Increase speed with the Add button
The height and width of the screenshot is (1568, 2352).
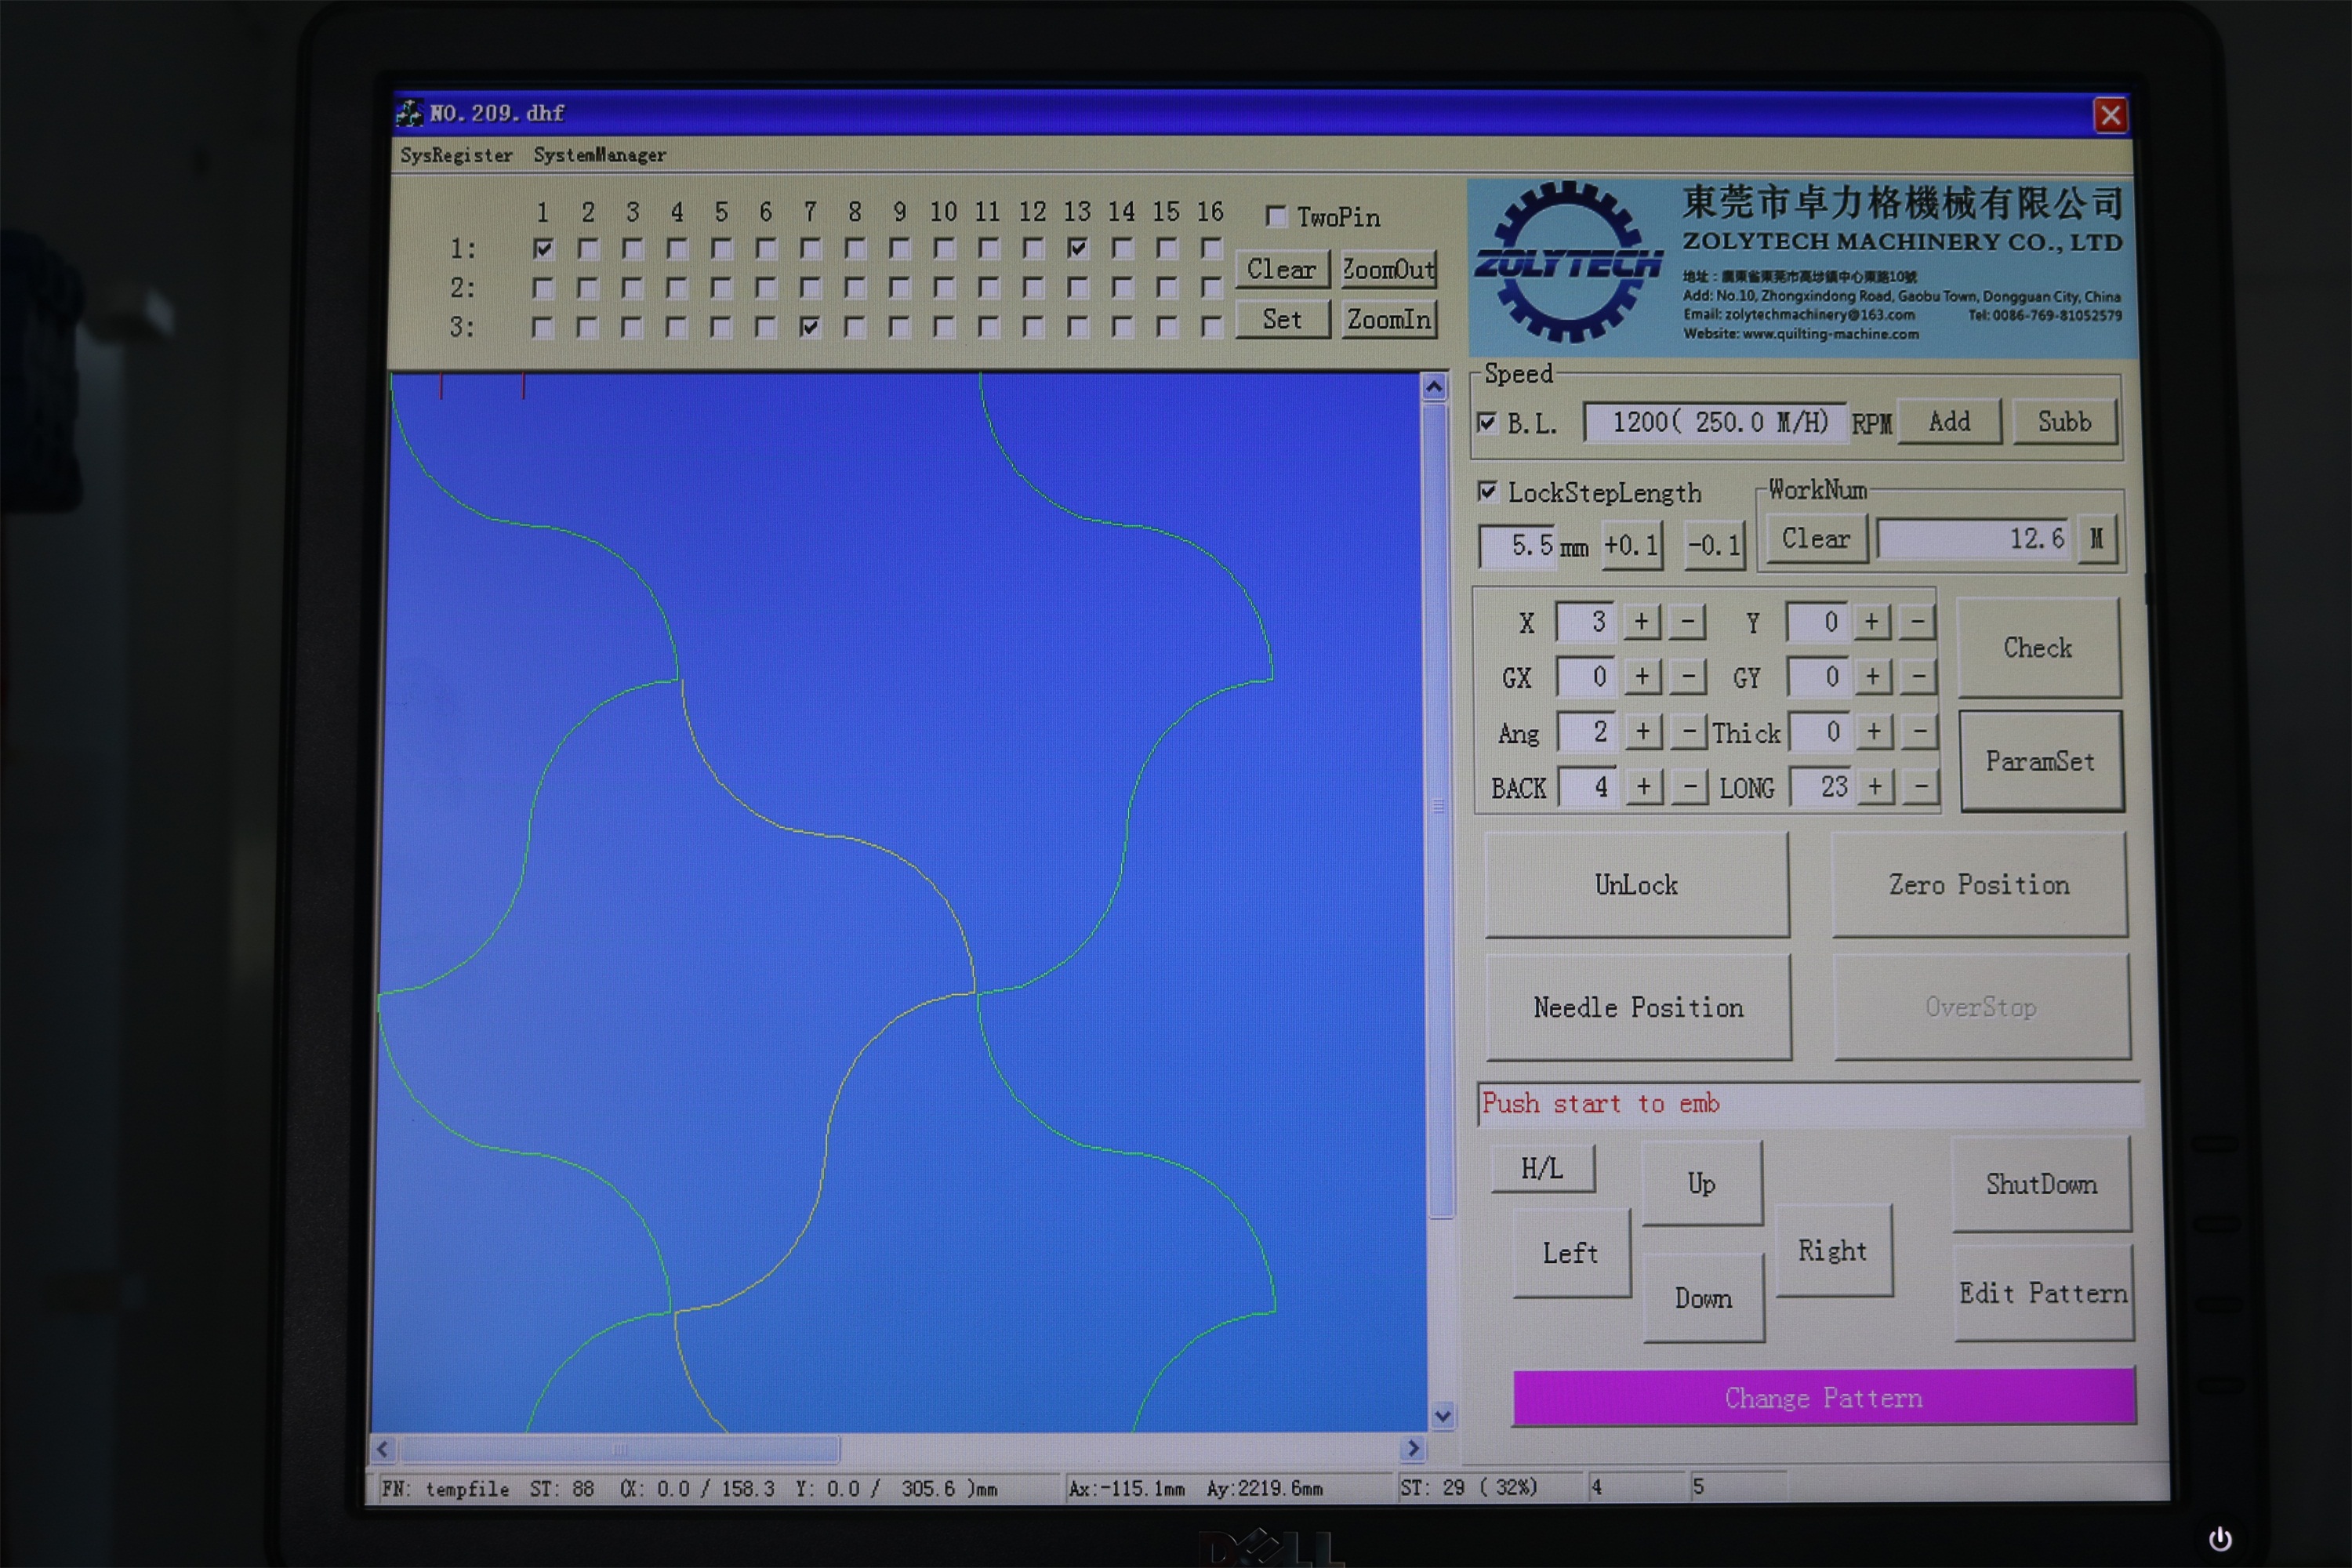click(x=1949, y=421)
